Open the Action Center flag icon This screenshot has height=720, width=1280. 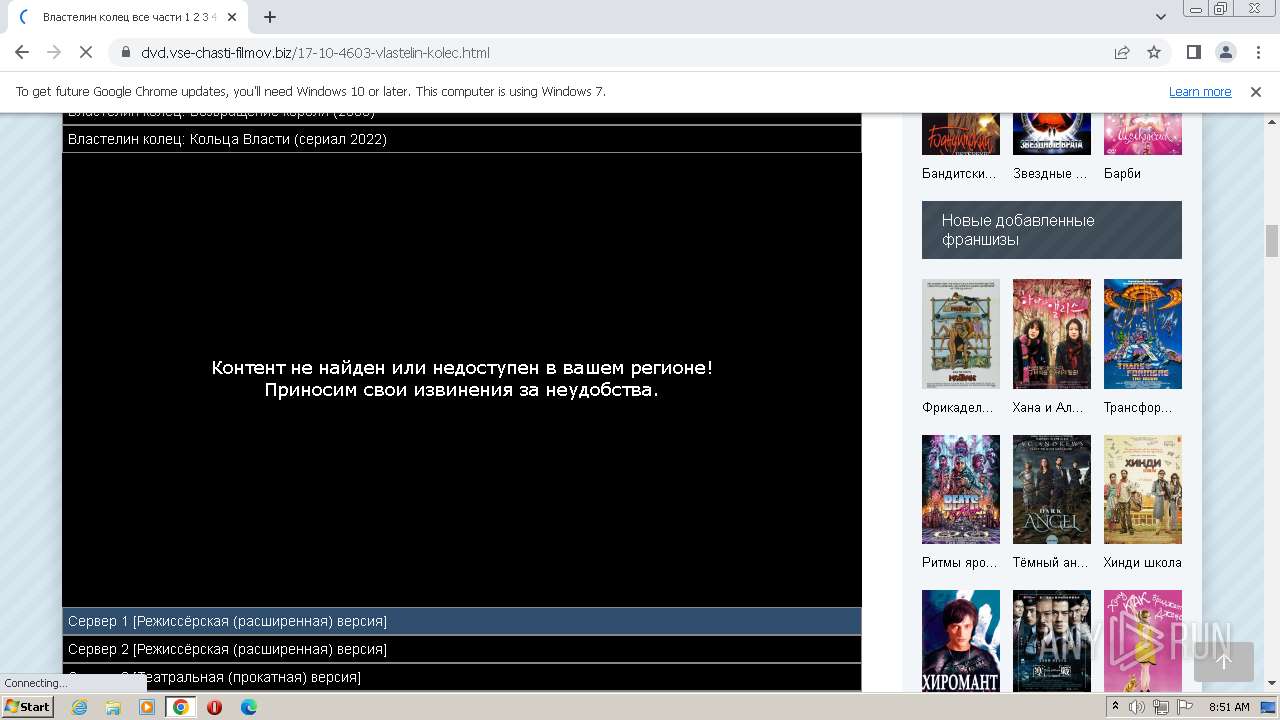[x=1185, y=707]
